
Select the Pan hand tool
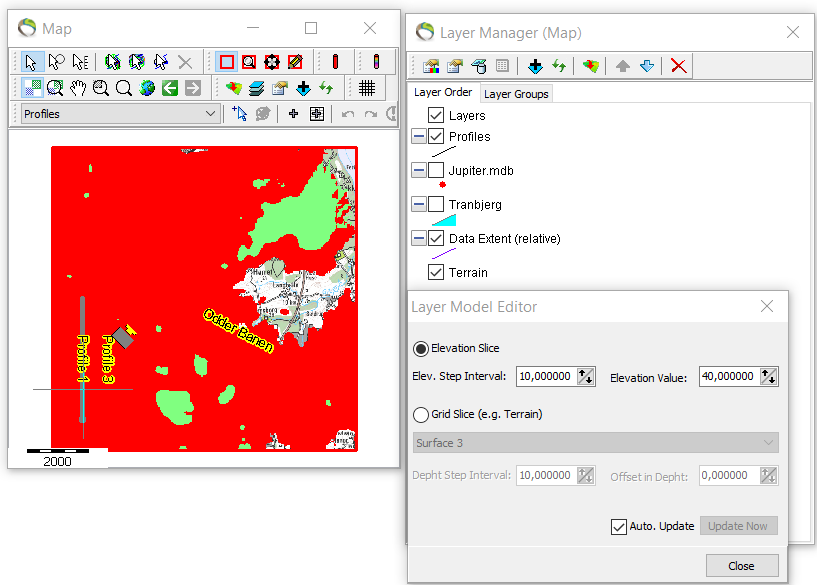point(79,87)
